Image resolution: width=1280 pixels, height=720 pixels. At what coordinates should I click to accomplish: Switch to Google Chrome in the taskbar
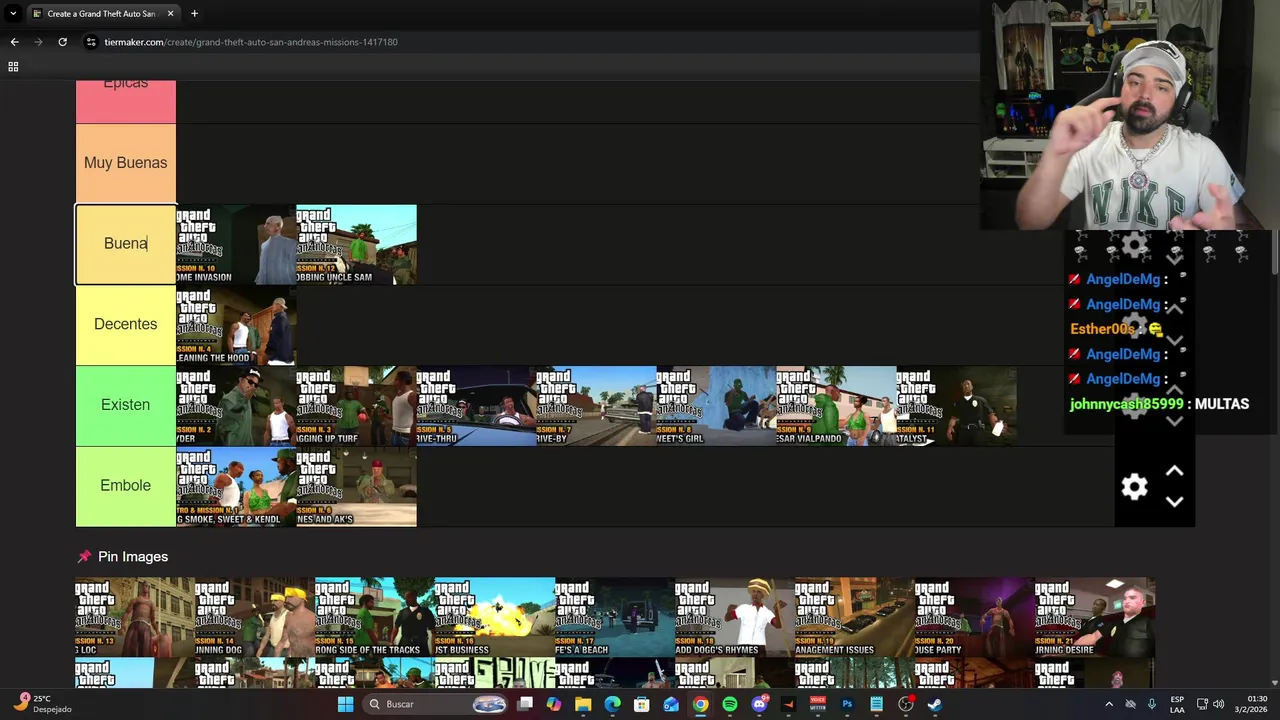[700, 704]
